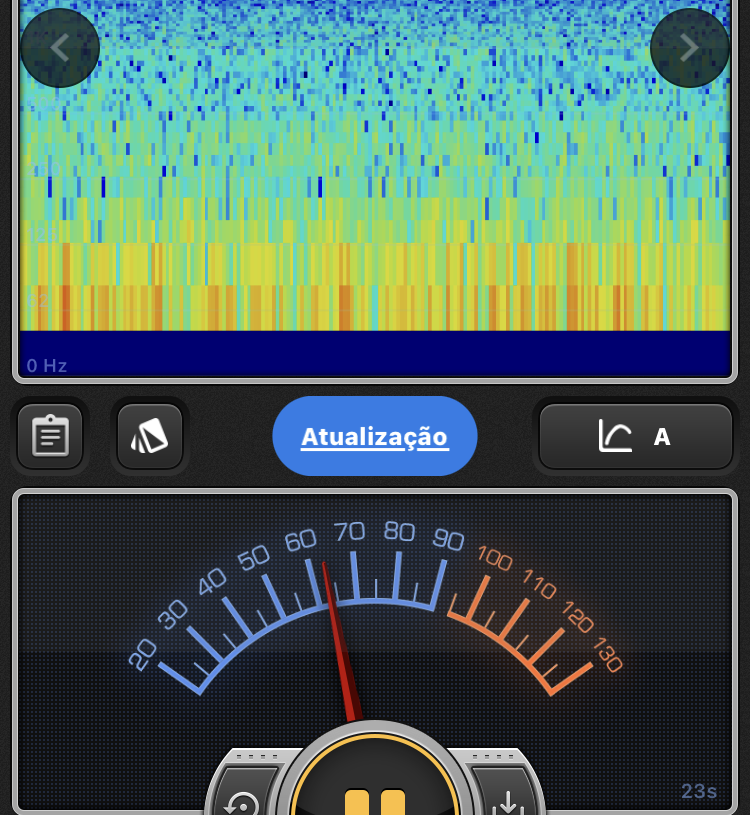Tap the 0 Hz axis label
The width and height of the screenshot is (750, 815).
[x=47, y=366]
